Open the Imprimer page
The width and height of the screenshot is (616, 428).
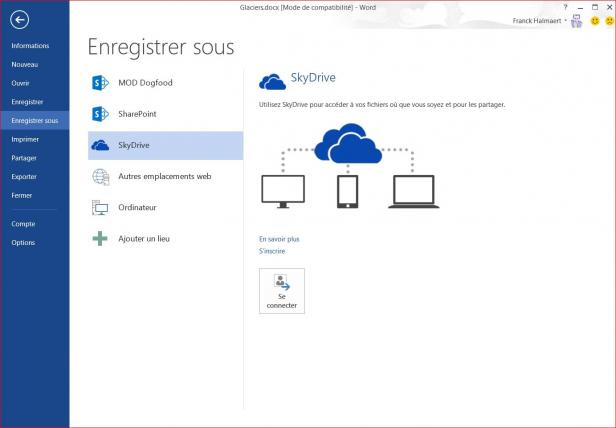[x=25, y=140]
